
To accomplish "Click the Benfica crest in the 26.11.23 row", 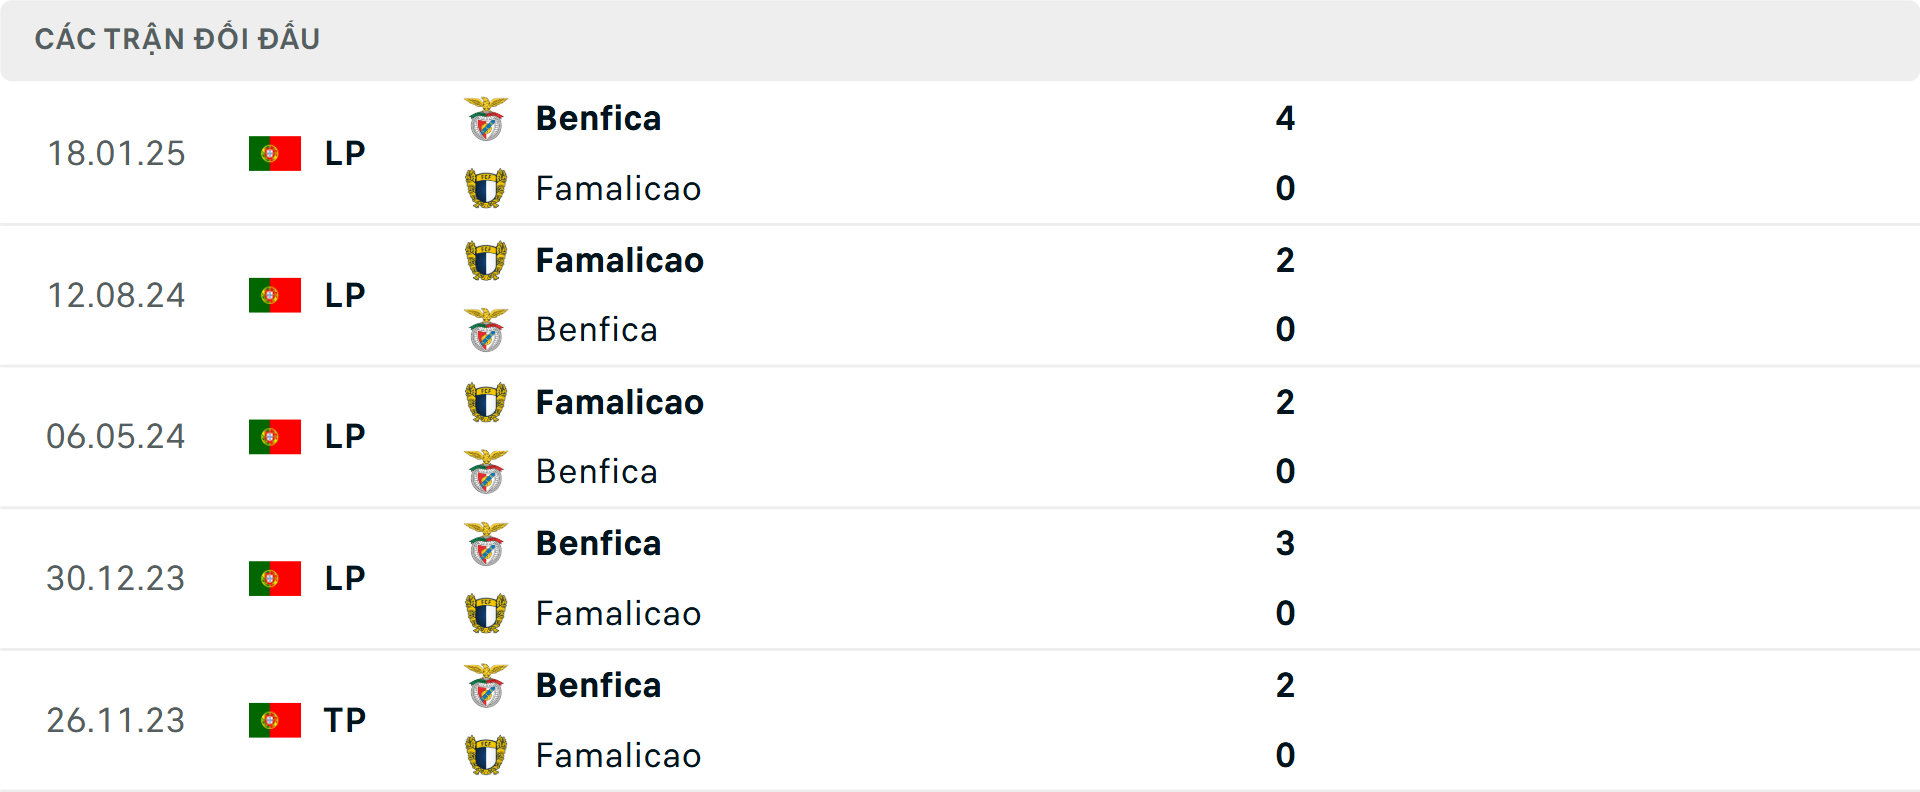I will (x=487, y=685).
